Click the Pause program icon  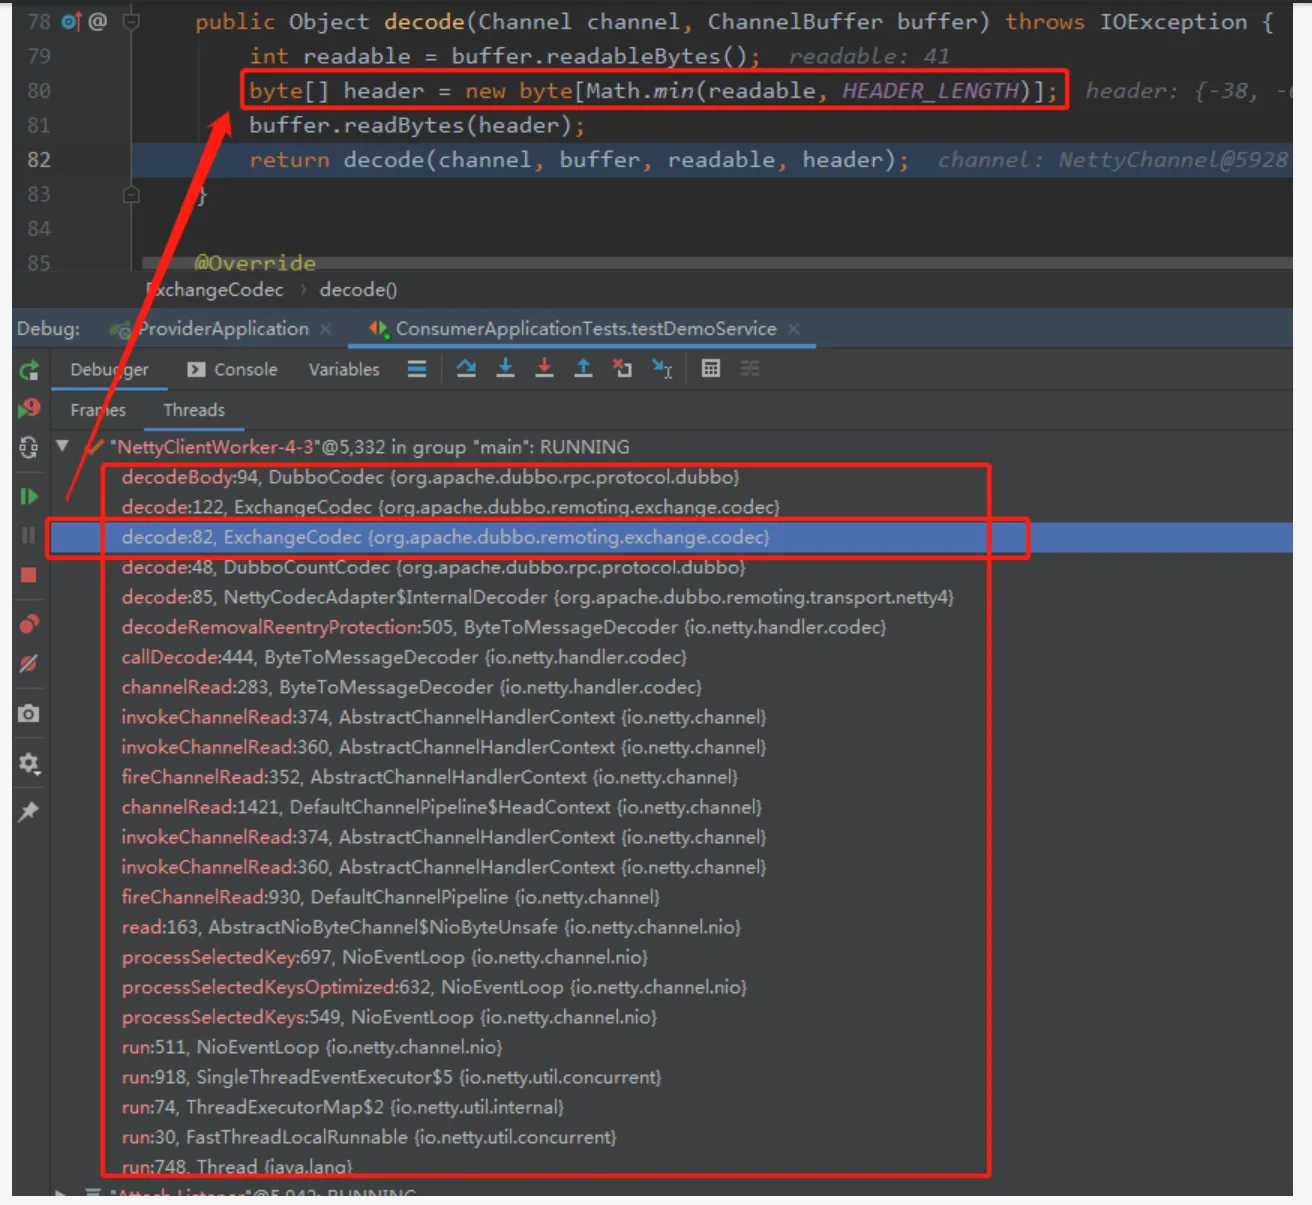pyautogui.click(x=29, y=536)
